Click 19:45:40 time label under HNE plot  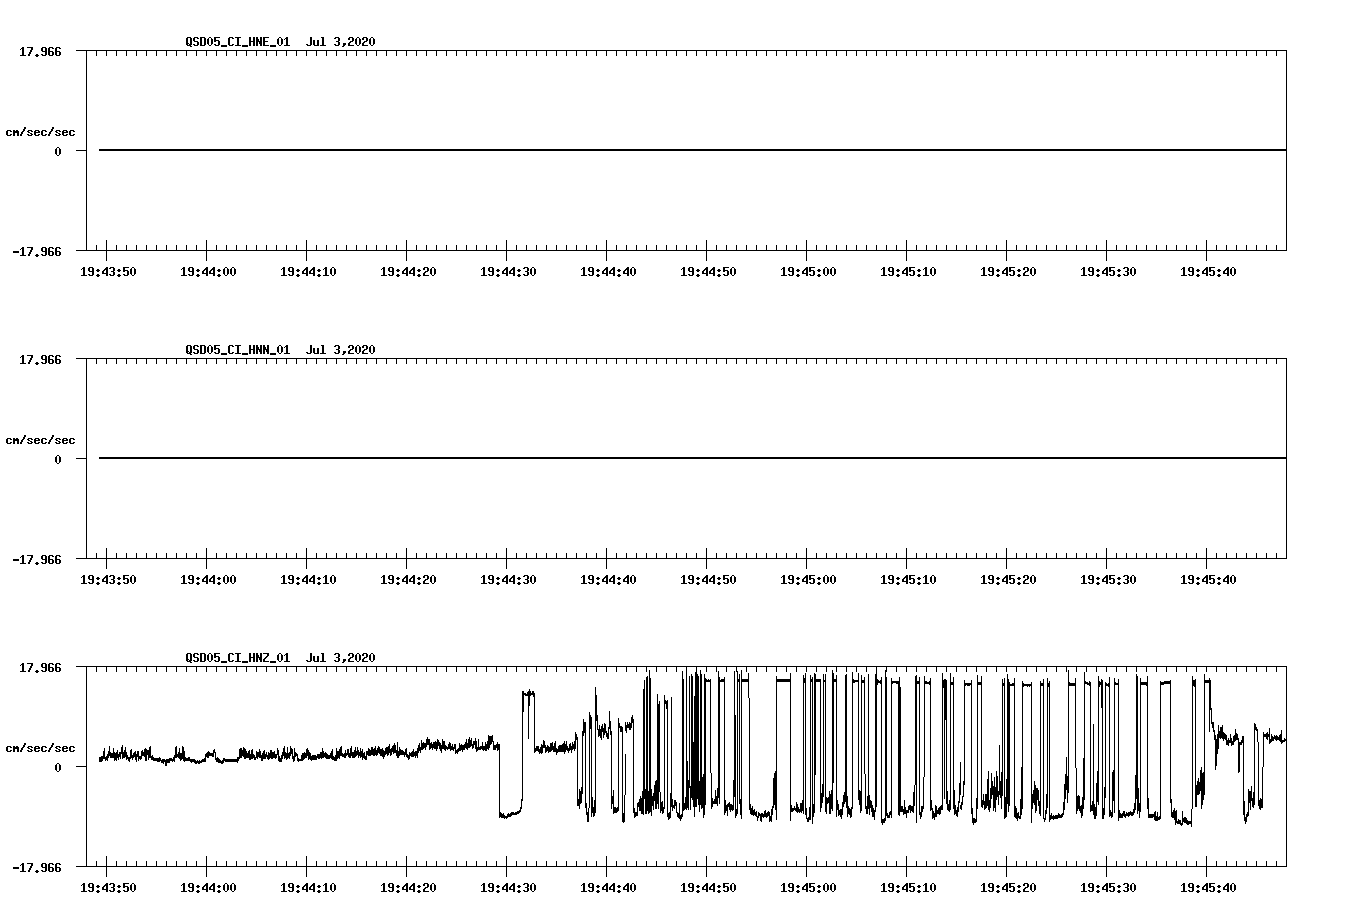point(1208,272)
